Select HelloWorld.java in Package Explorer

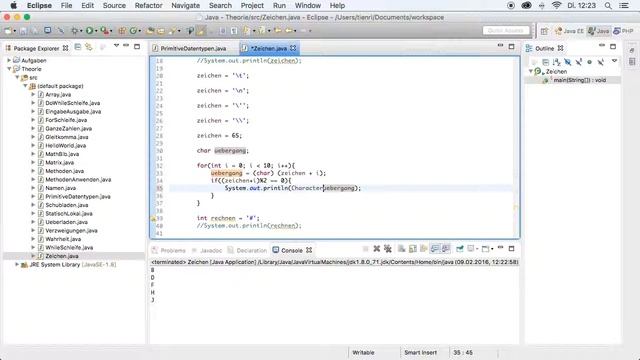pos(65,145)
